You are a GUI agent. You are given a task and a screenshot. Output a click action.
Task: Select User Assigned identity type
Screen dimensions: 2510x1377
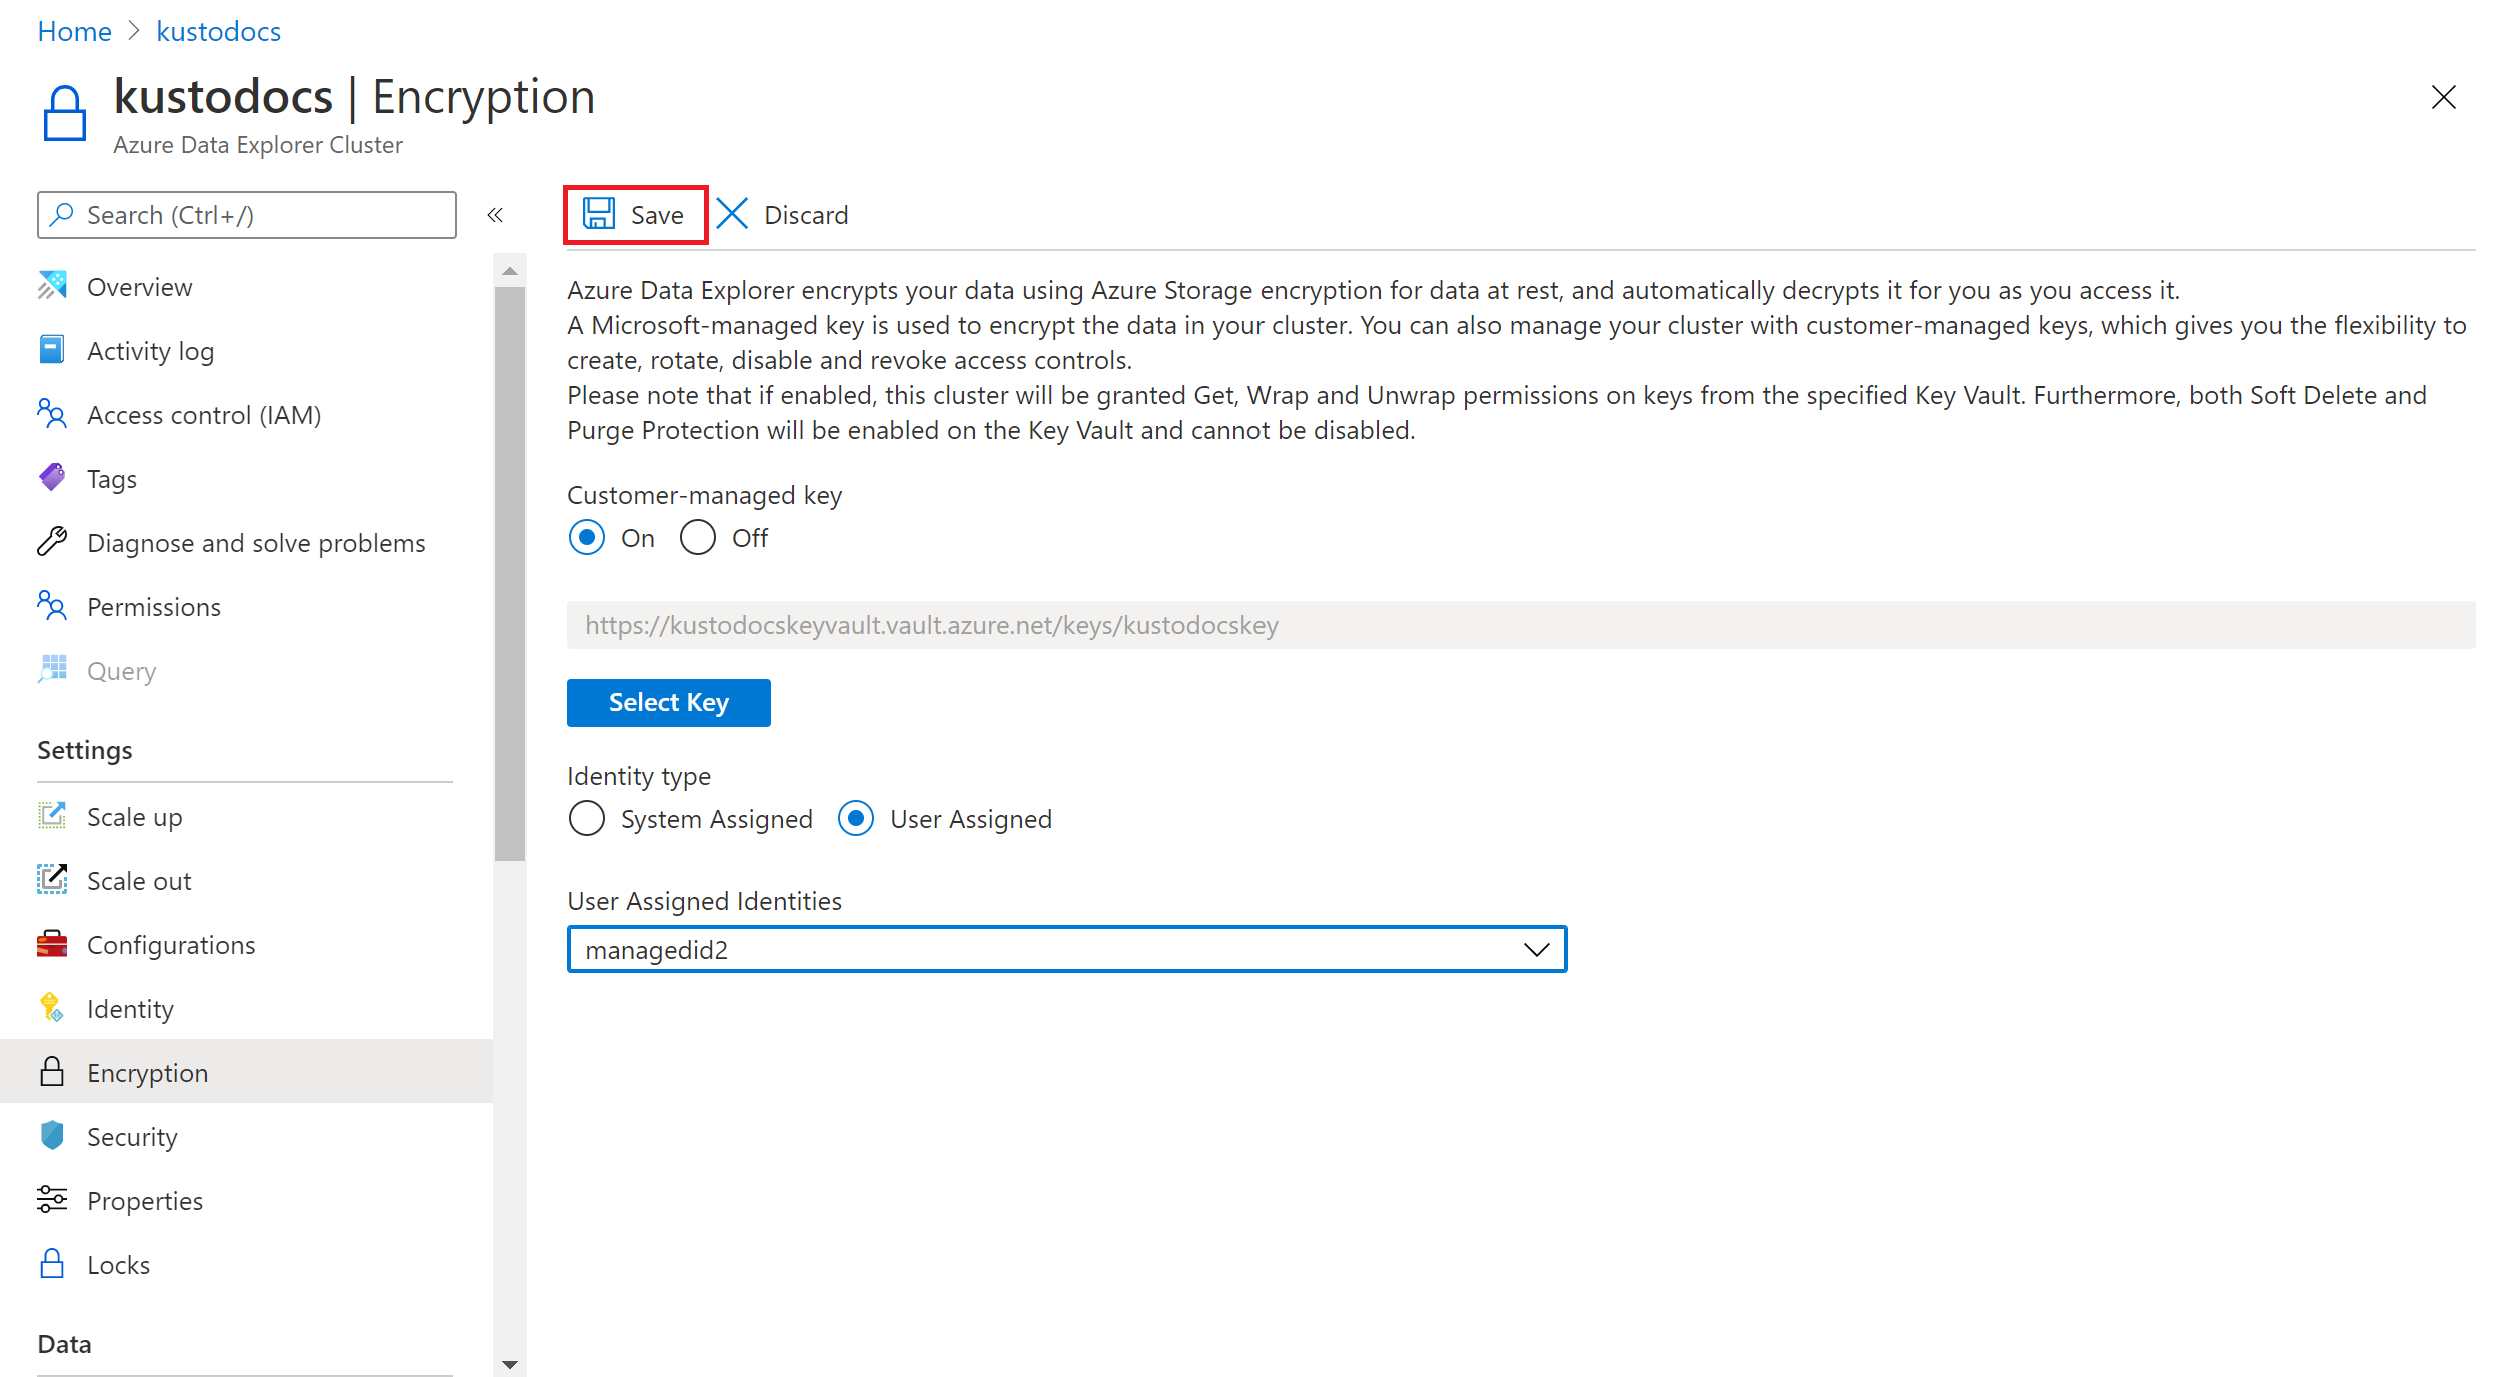pyautogui.click(x=859, y=819)
